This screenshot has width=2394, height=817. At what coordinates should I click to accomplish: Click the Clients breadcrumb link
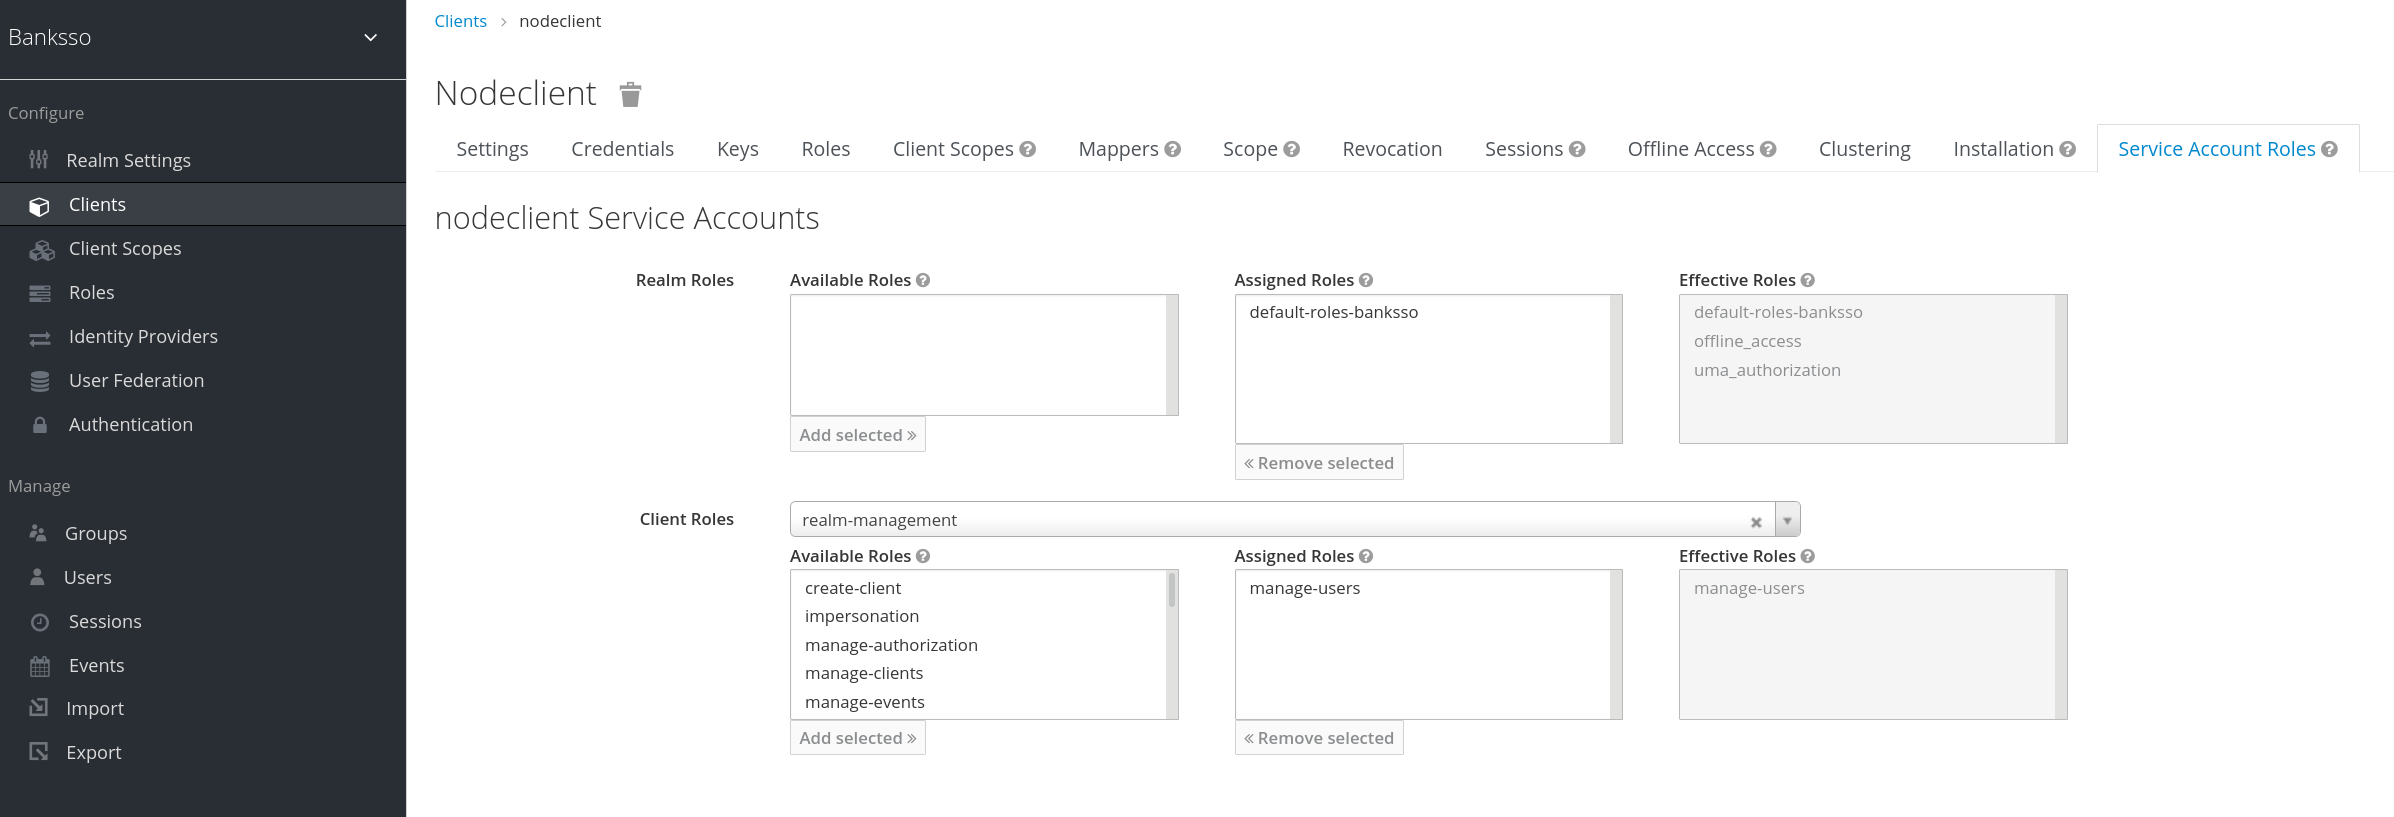point(460,21)
